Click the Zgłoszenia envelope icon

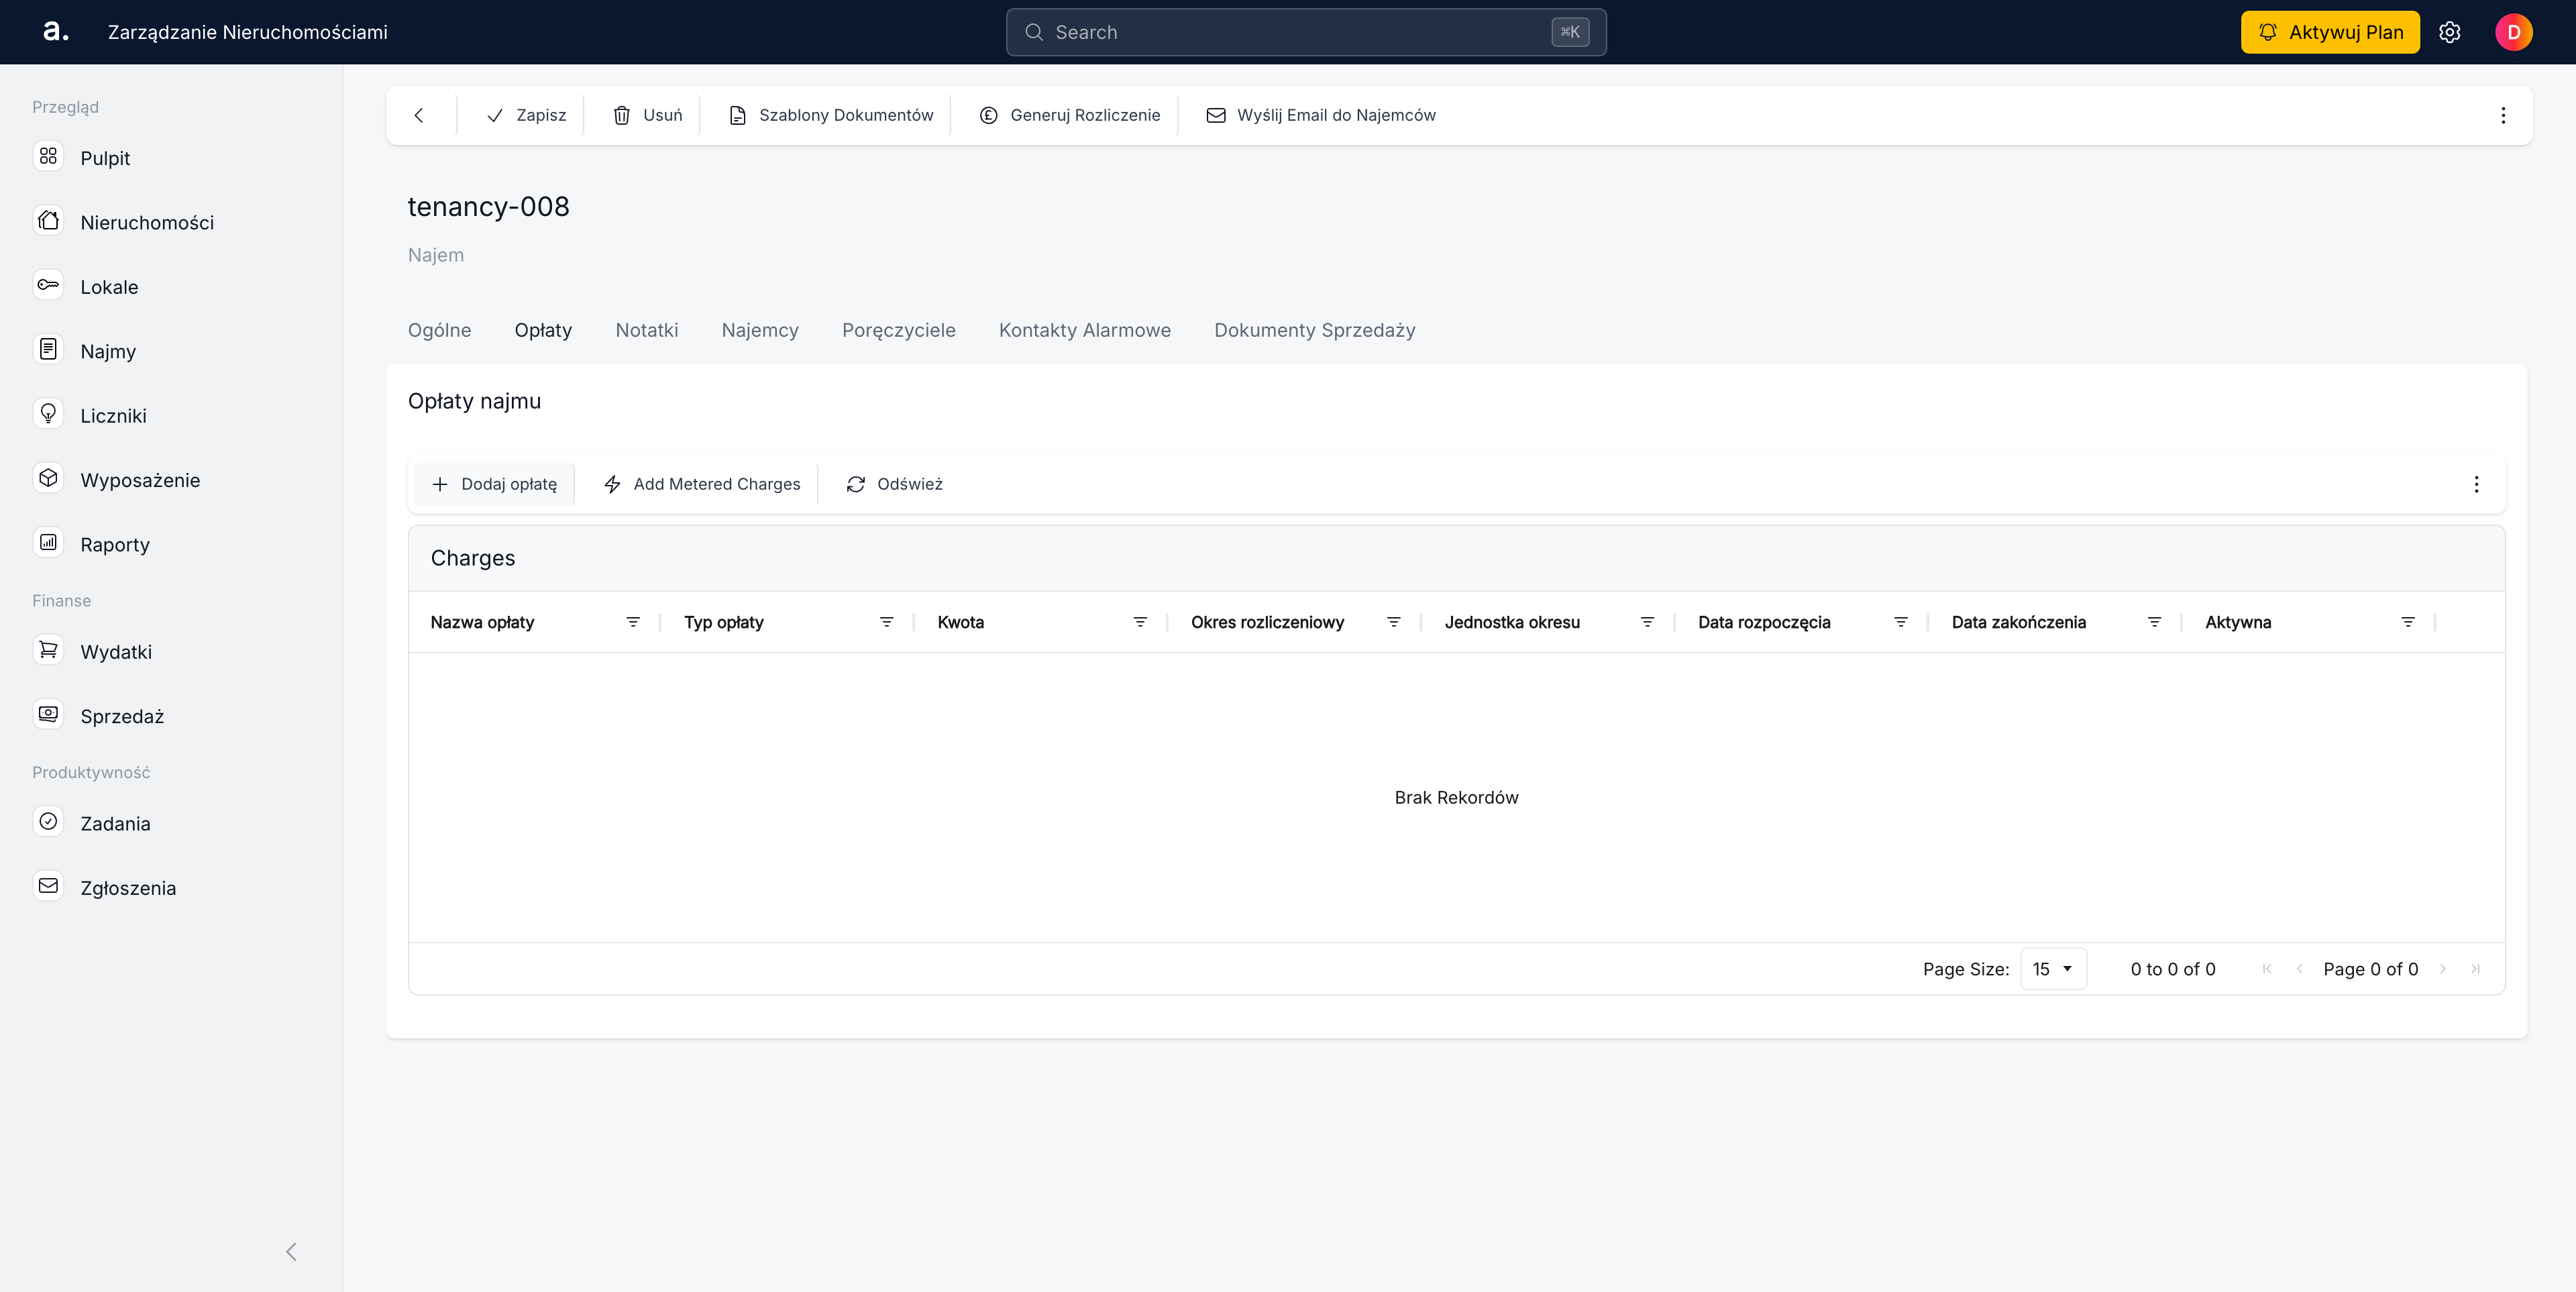coord(48,886)
